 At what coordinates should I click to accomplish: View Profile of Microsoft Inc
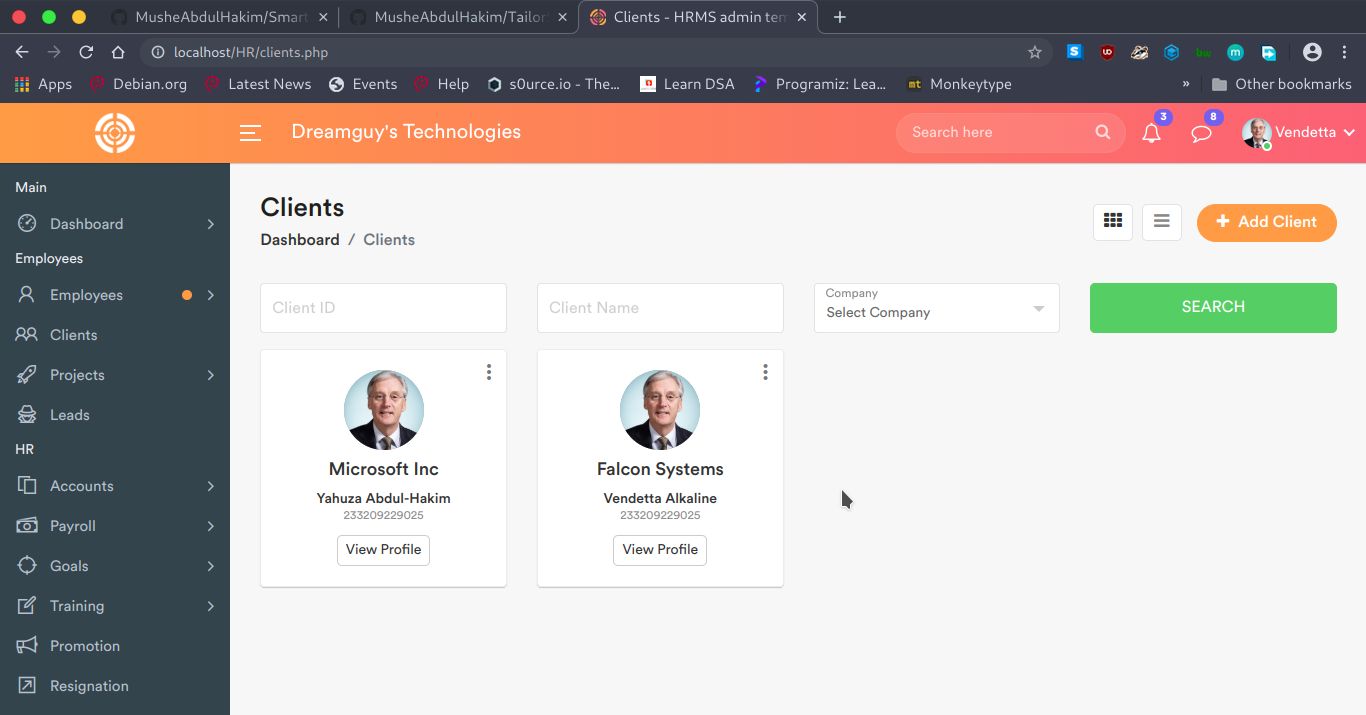pos(383,550)
